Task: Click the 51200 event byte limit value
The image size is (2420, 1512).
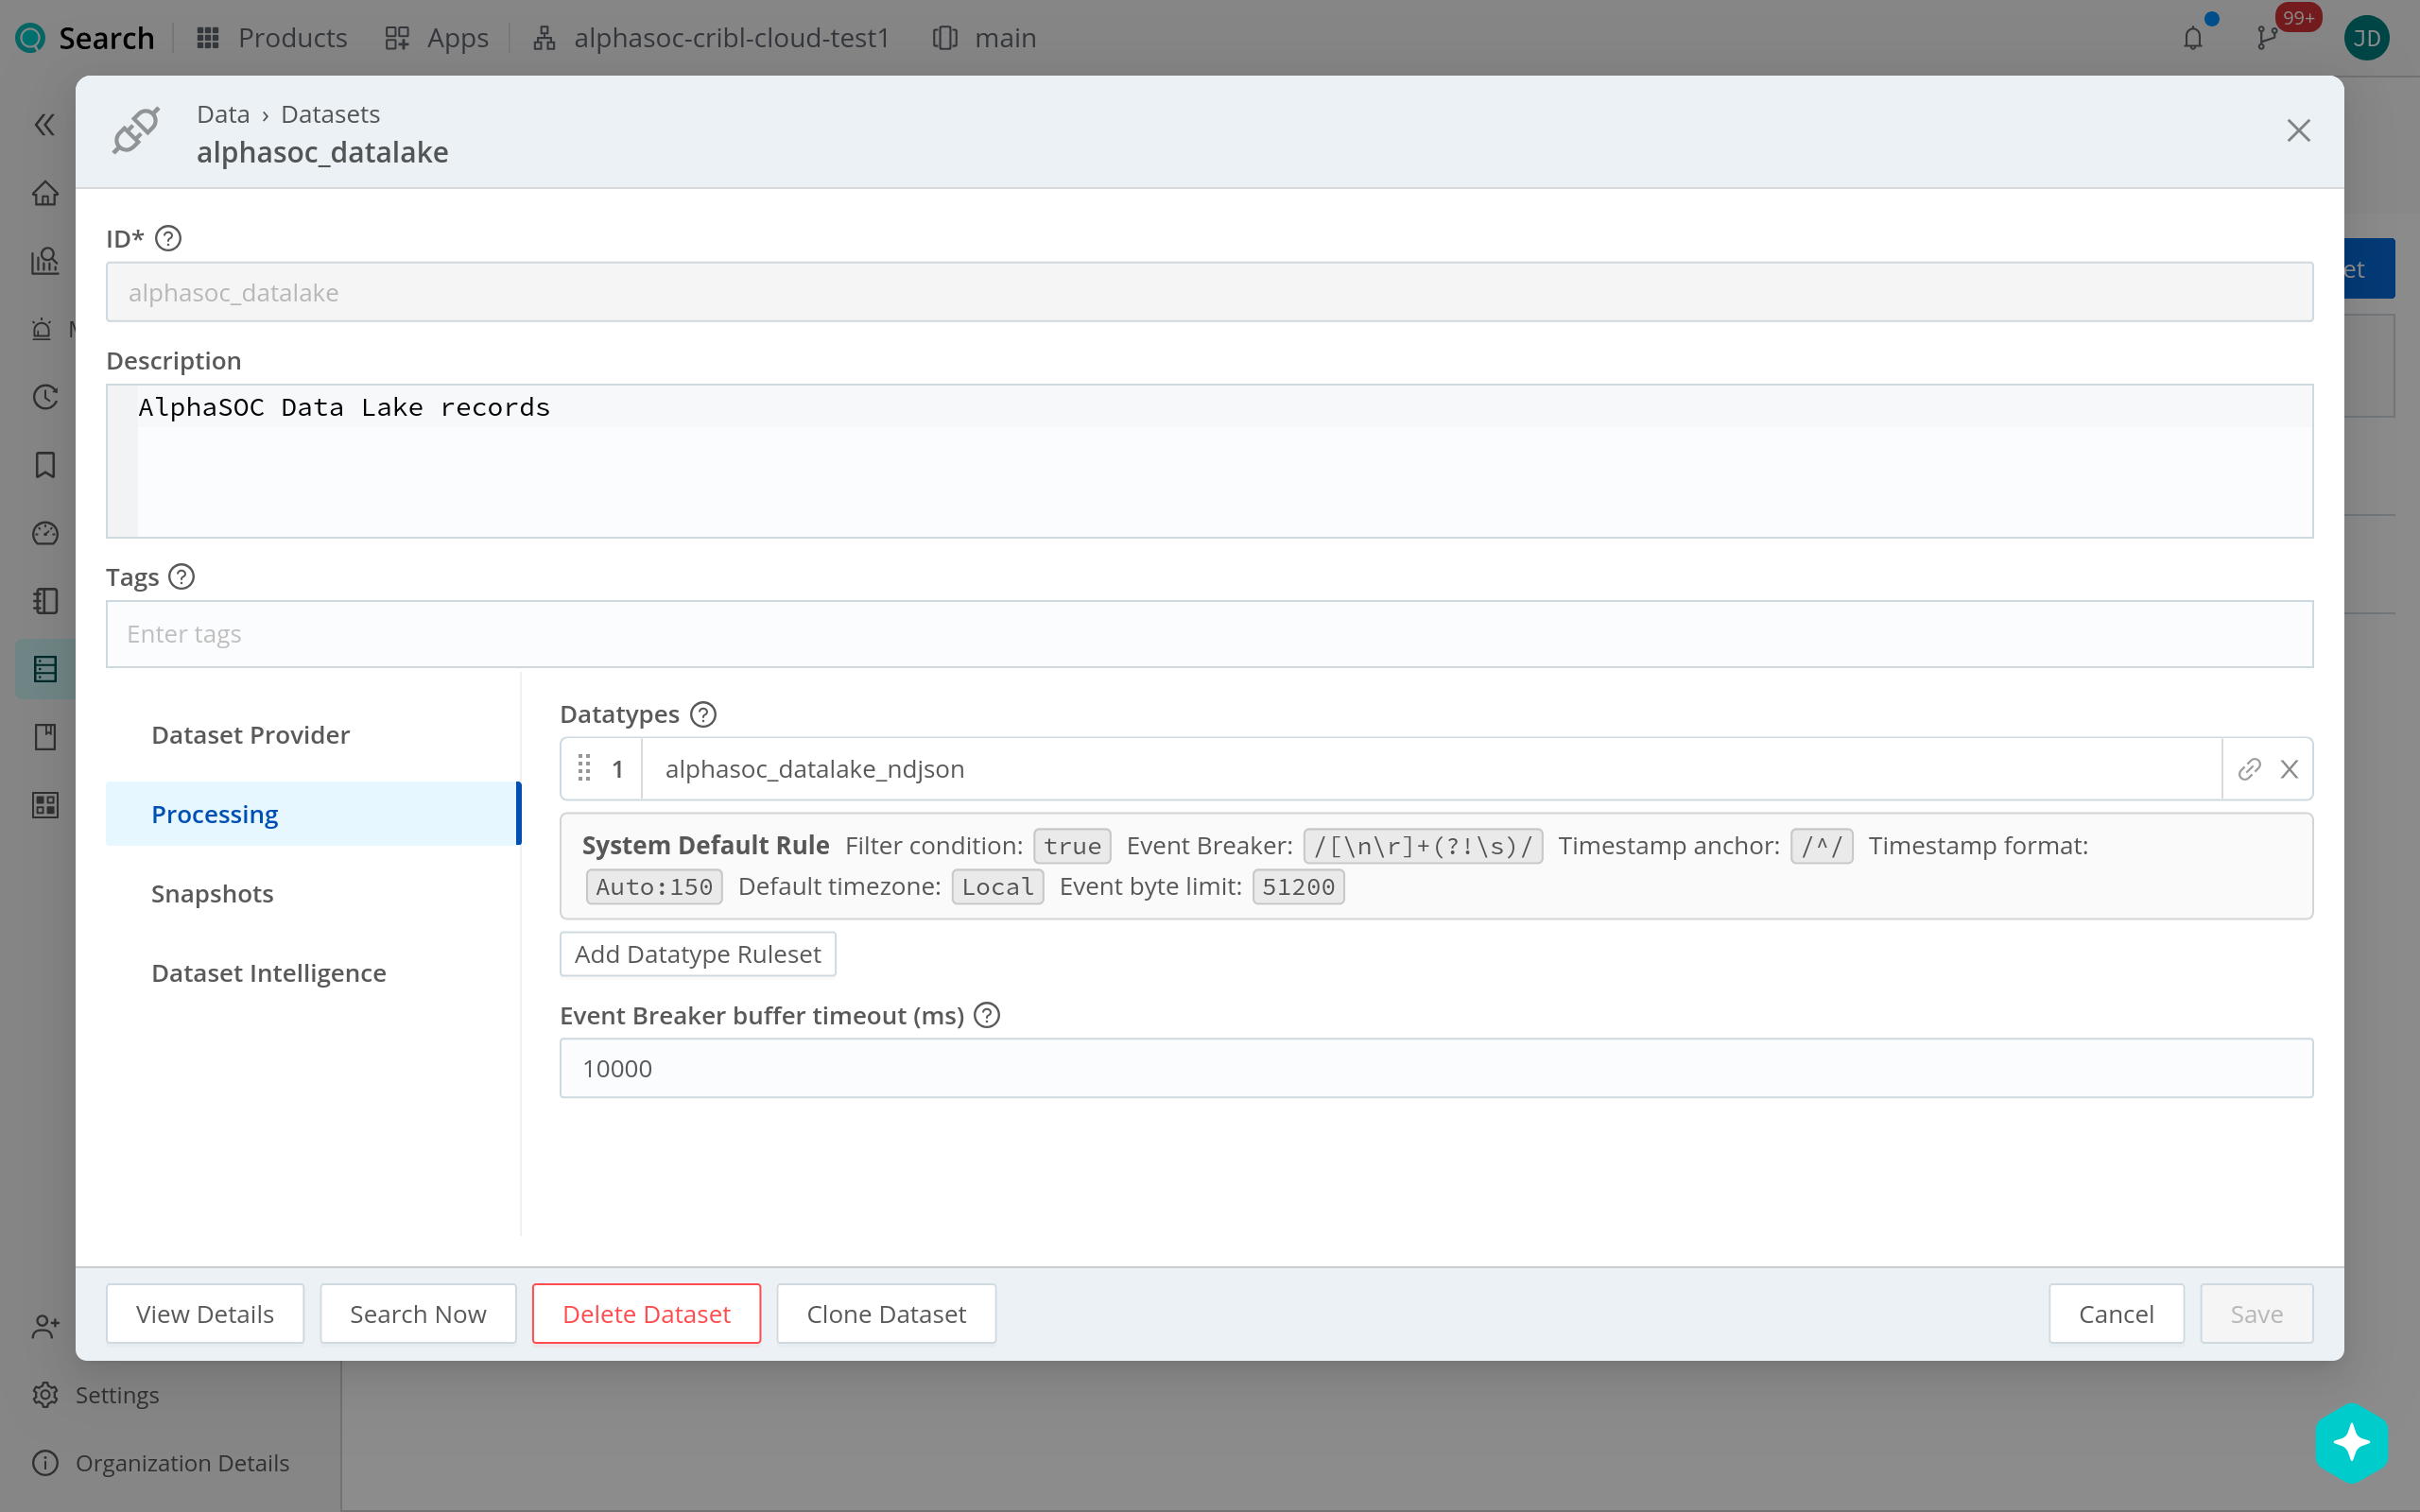Action: pos(1298,886)
